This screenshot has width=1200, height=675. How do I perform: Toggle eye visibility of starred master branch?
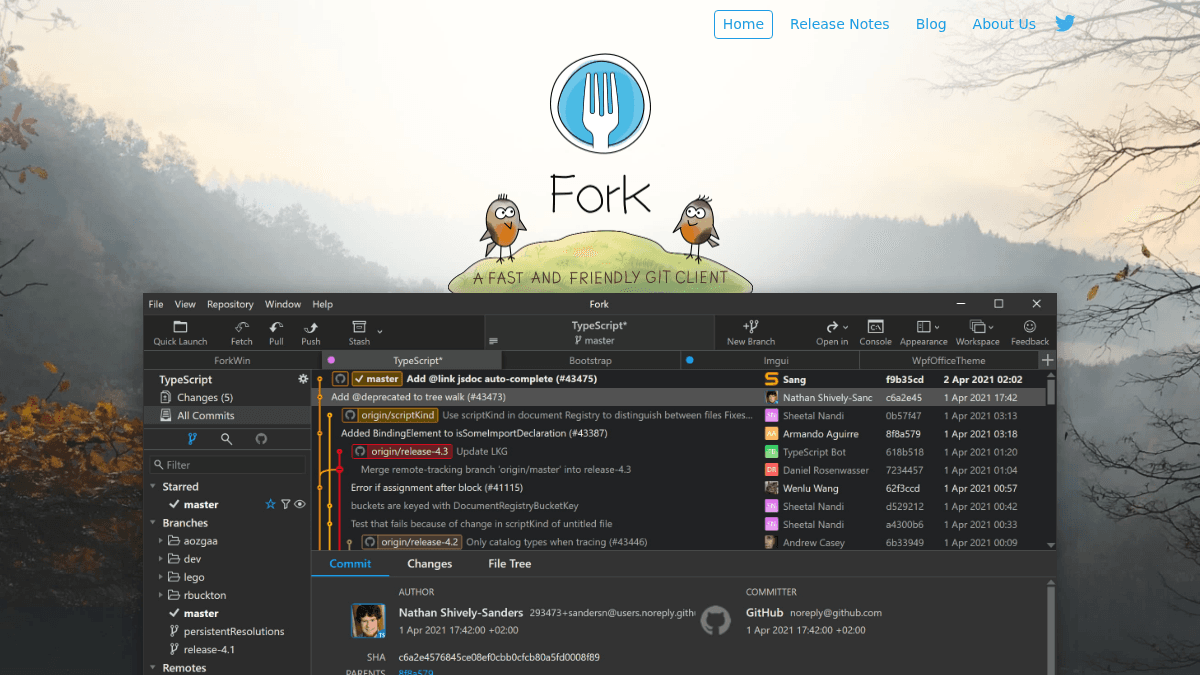[300, 505]
